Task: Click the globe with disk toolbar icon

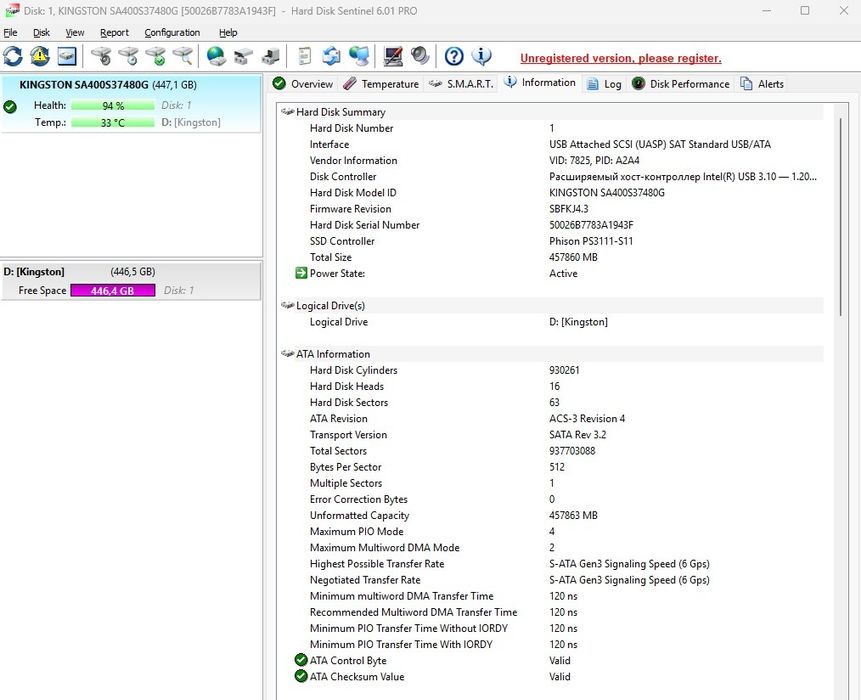Action: tap(216, 56)
